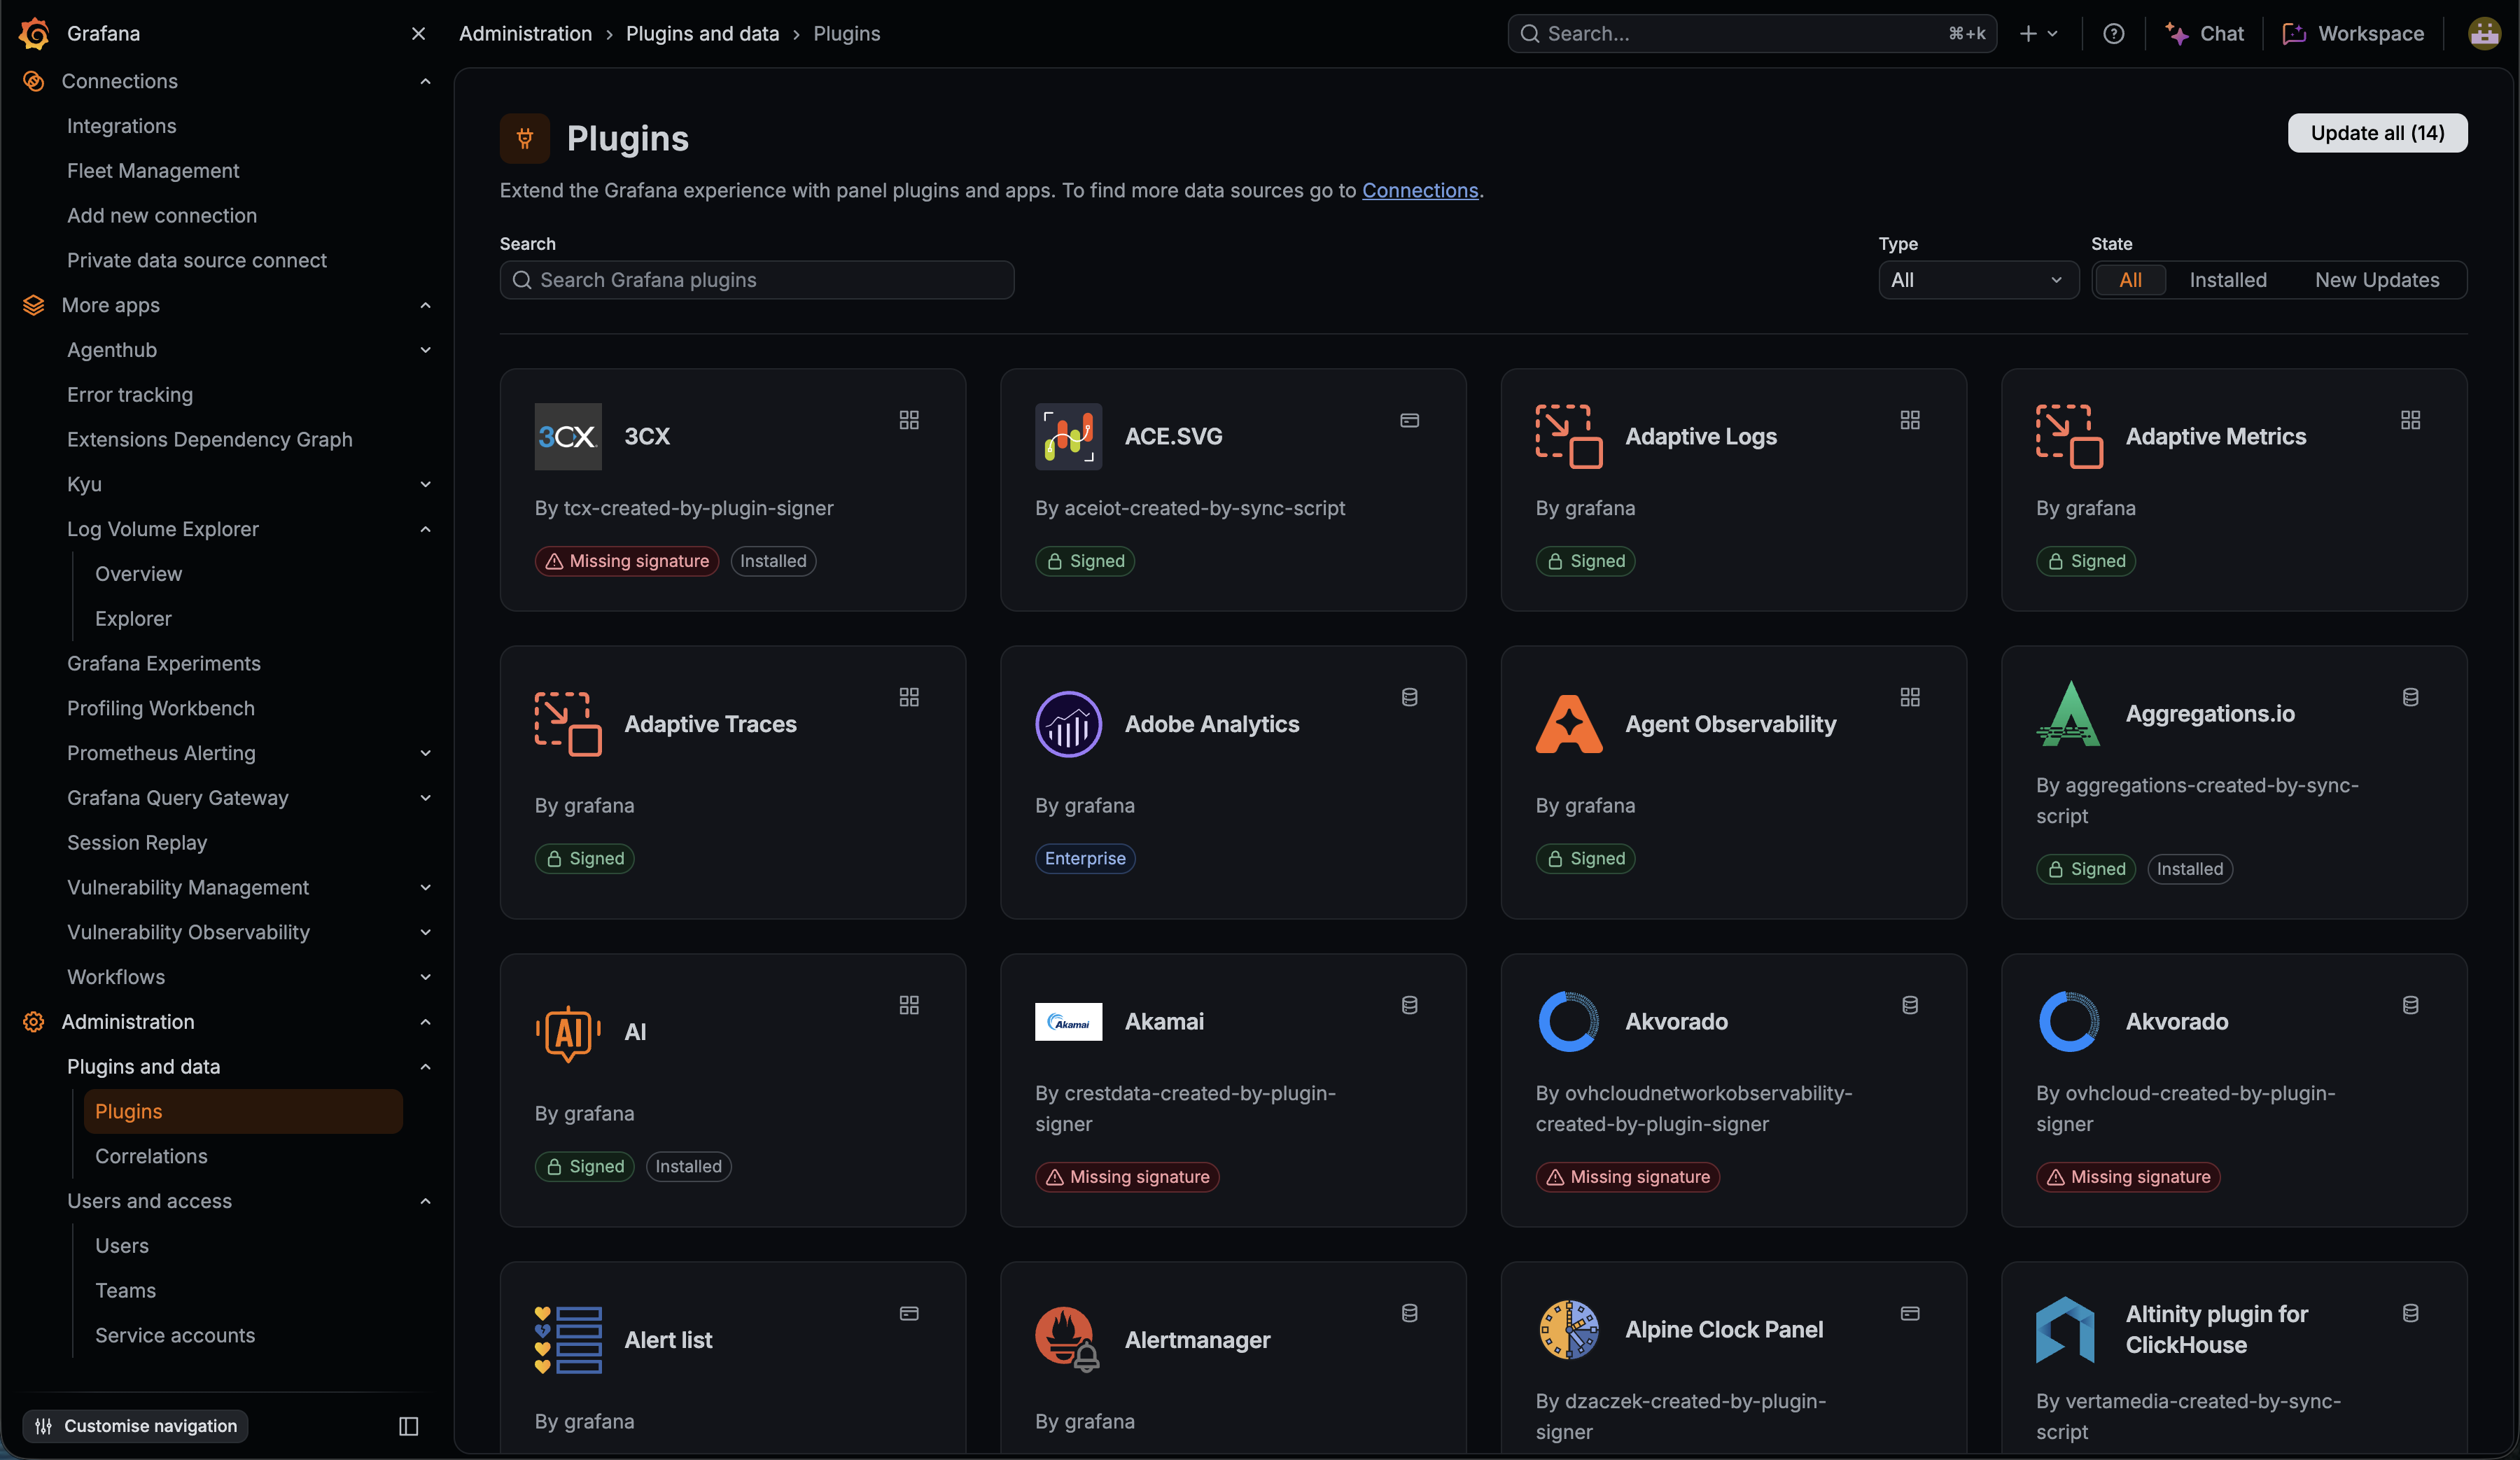
Task: Click the Agent Observability plugin icon
Action: (1568, 724)
